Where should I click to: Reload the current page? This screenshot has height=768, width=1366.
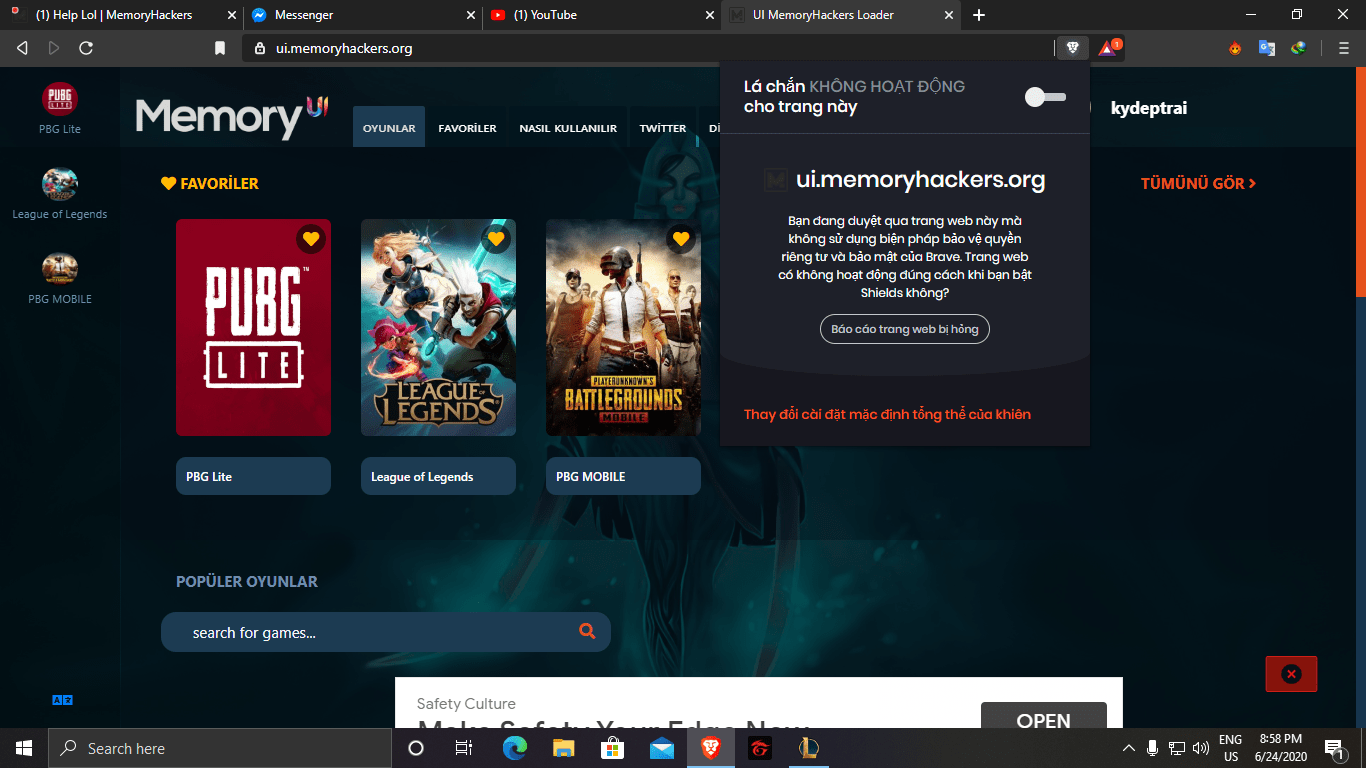pyautogui.click(x=86, y=48)
